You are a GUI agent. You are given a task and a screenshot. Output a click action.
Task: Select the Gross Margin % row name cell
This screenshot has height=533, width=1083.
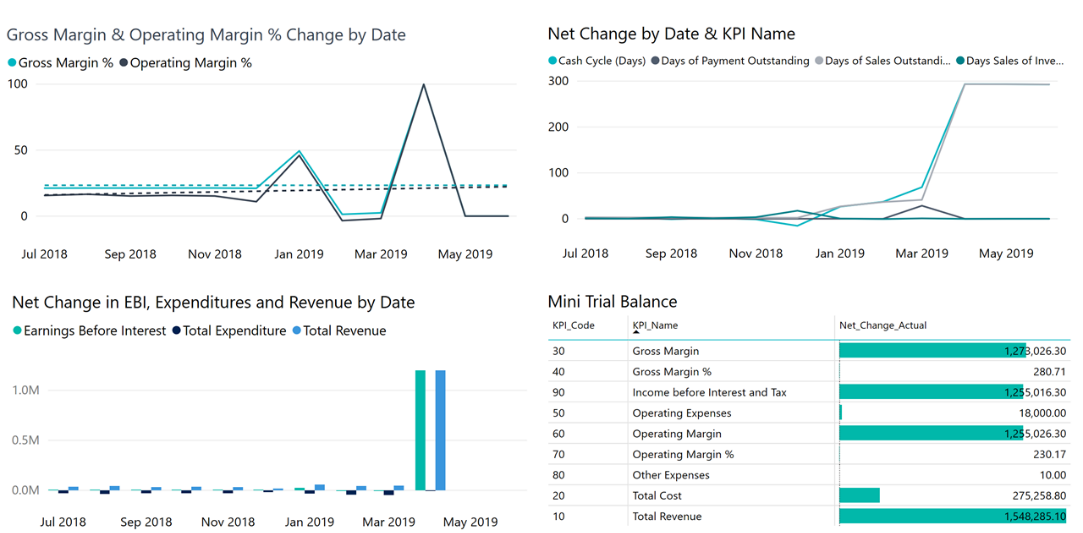(x=731, y=371)
